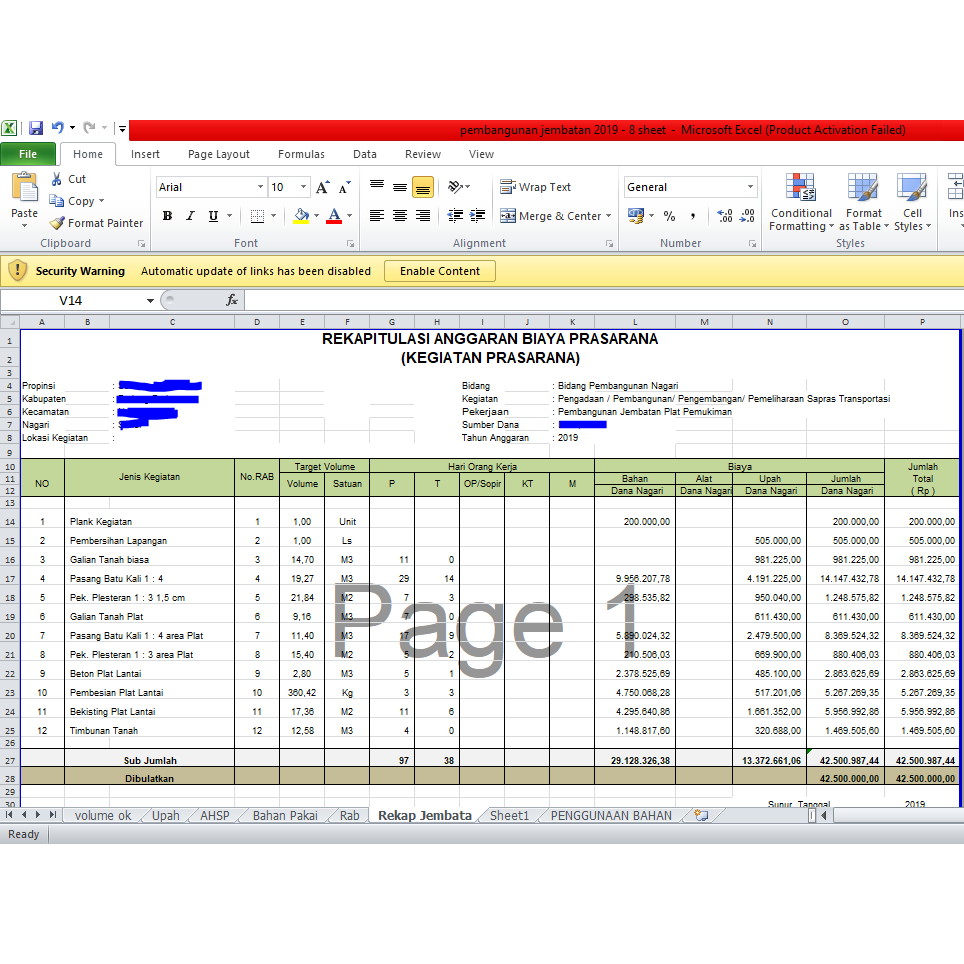Click the Insert Worksheet tab icon
Viewport: 964px width, 964px height.
(700, 815)
